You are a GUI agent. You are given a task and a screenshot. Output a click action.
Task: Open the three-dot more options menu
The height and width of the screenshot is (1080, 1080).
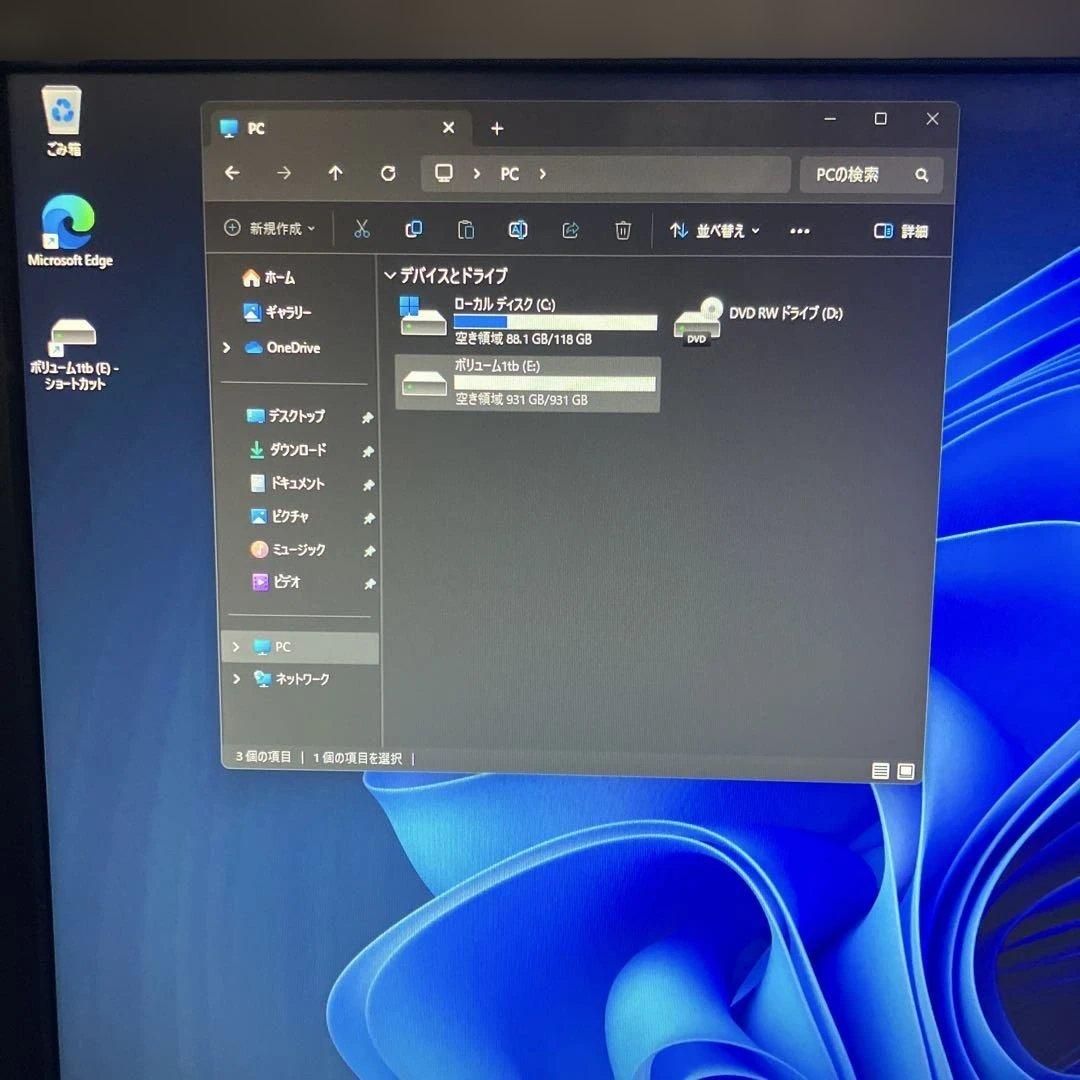pyautogui.click(x=800, y=231)
